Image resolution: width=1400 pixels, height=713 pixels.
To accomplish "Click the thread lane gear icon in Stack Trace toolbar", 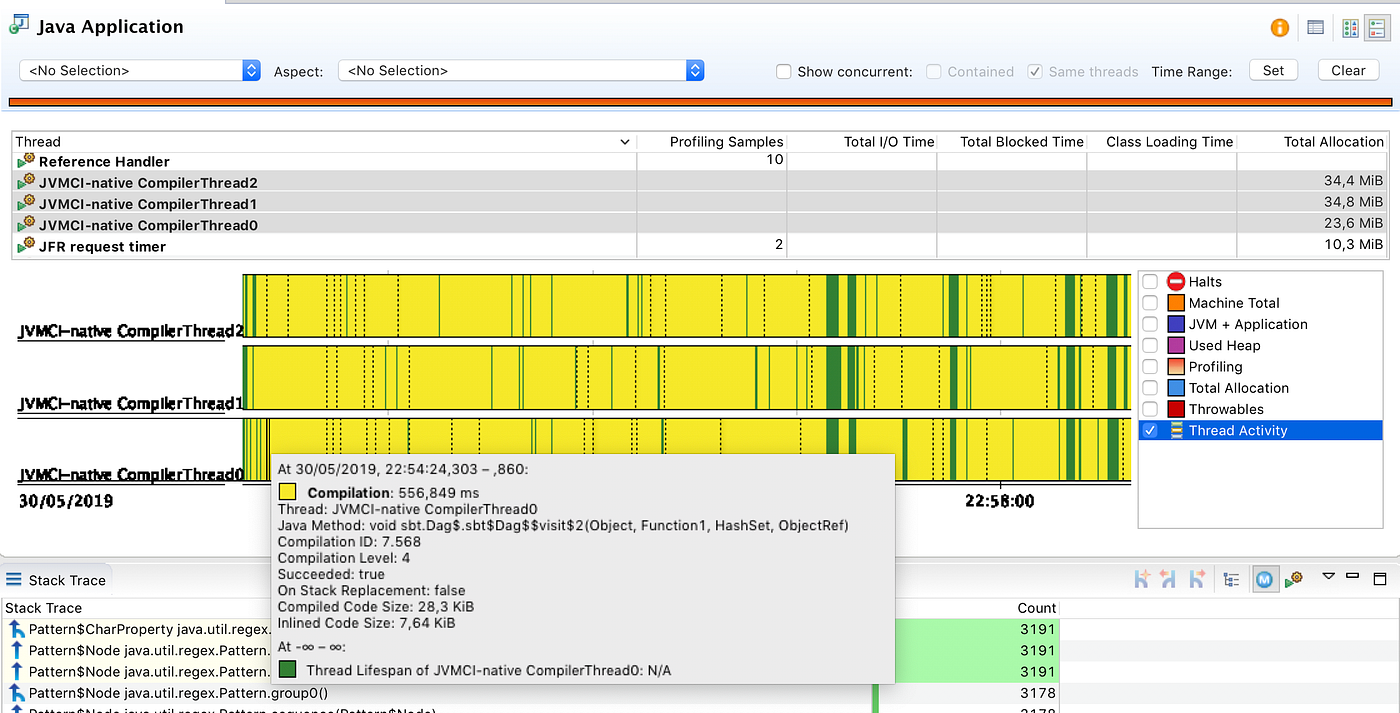I will point(1293,578).
